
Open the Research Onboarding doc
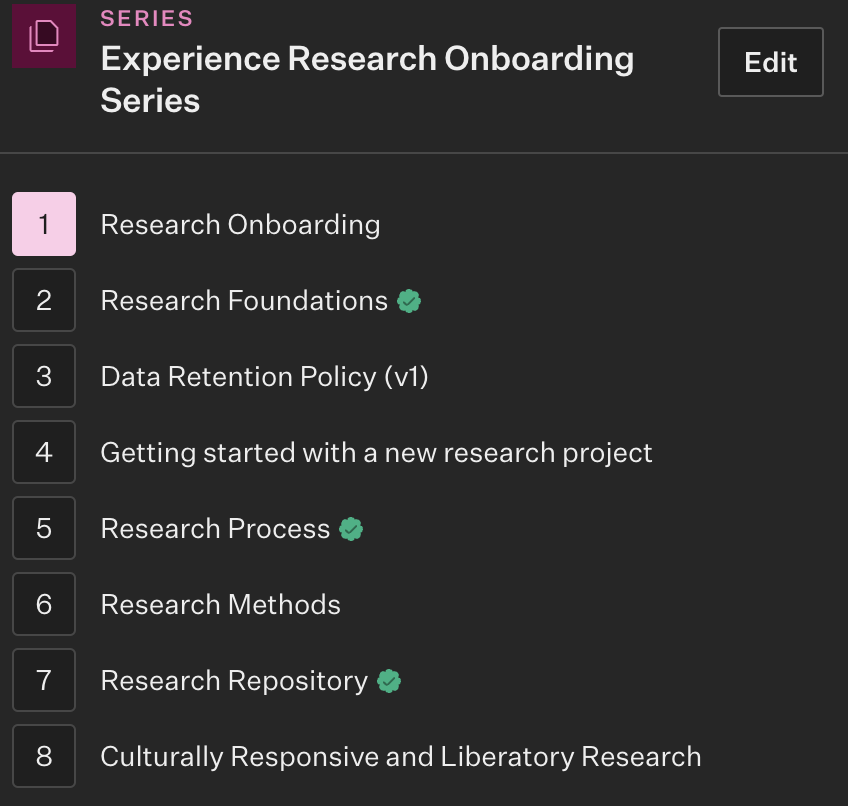(240, 225)
